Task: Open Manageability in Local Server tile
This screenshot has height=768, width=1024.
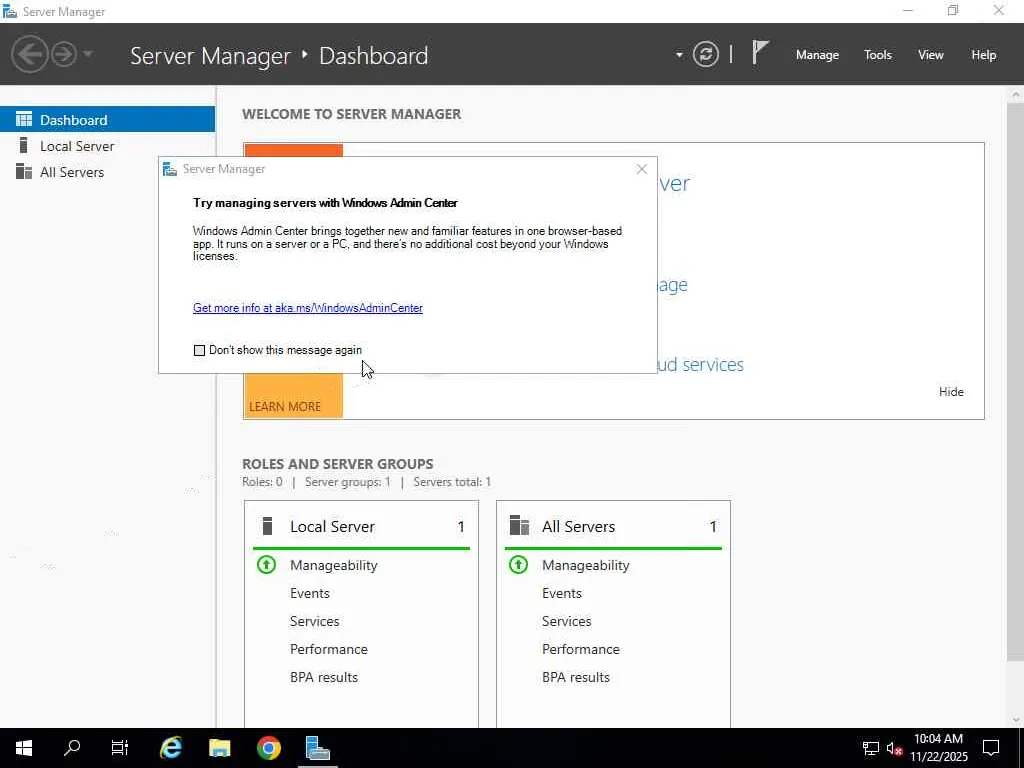Action: [334, 565]
